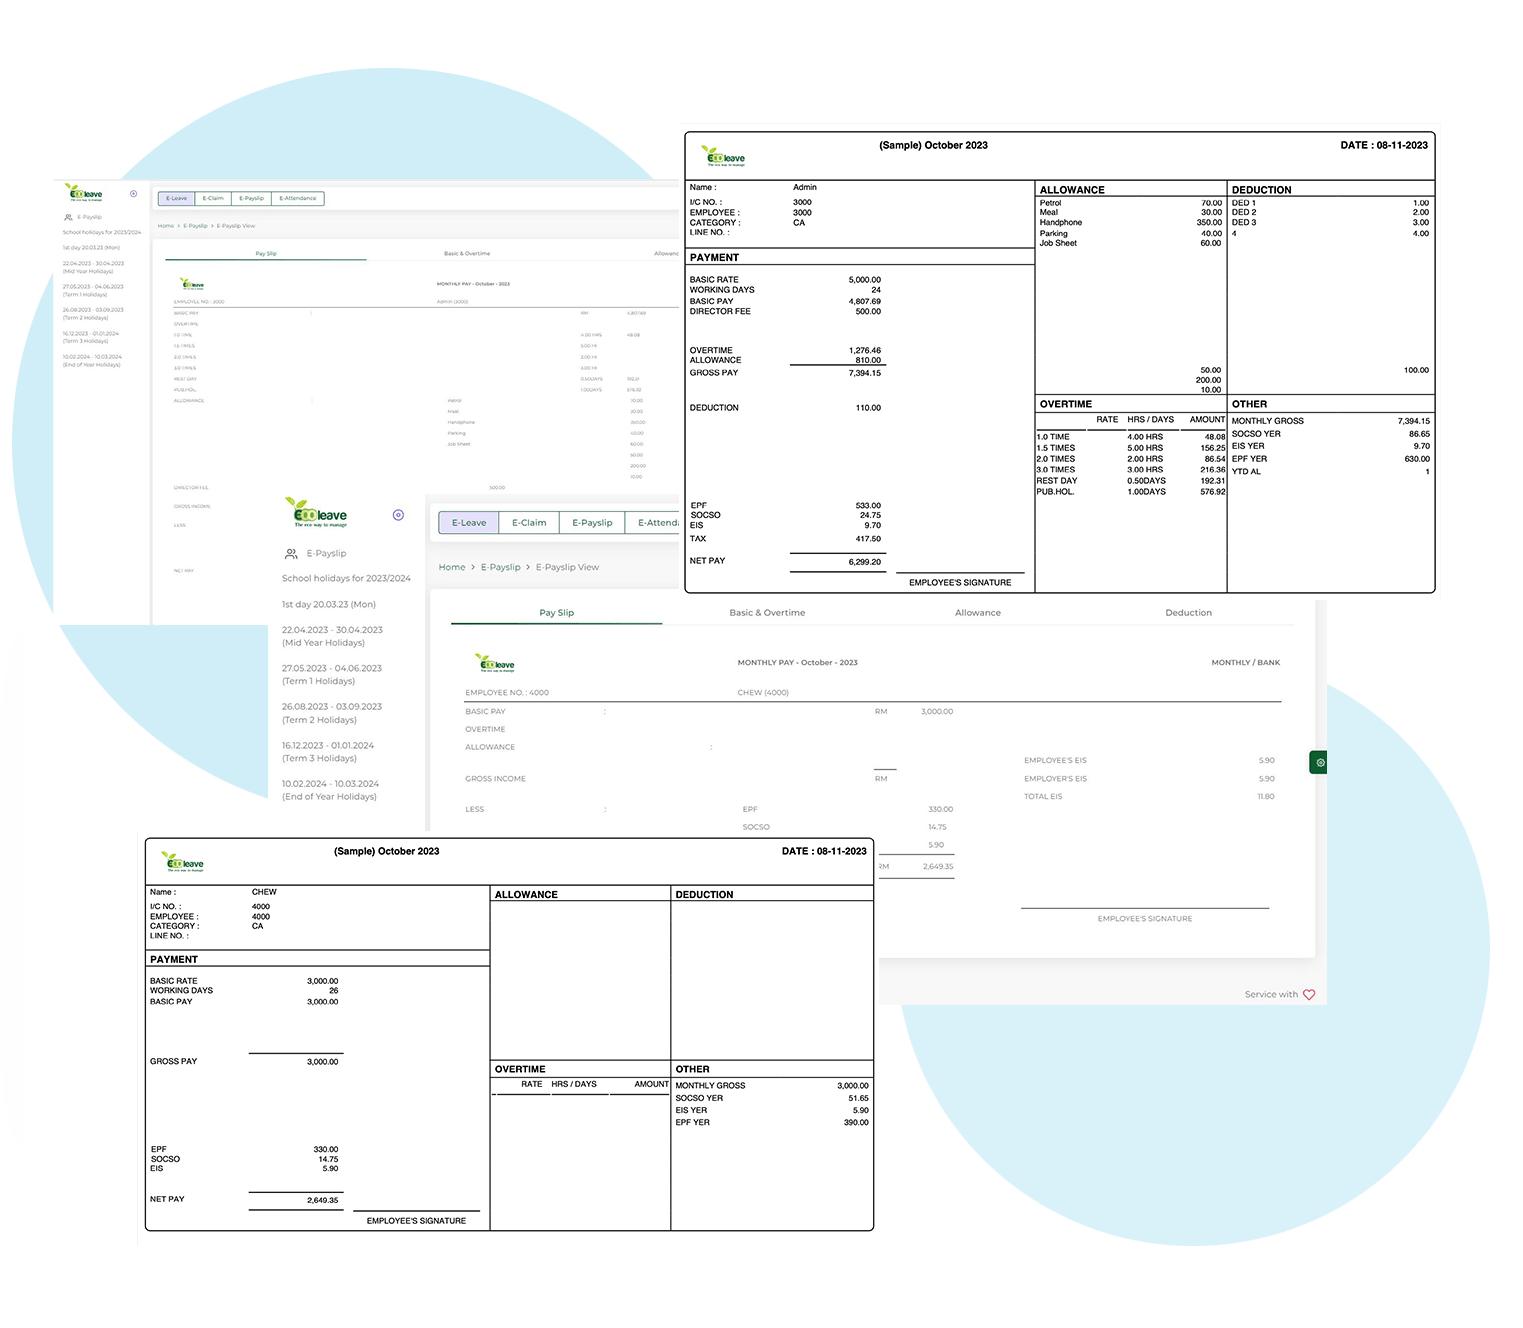
Task: Select the Pay Slip tab in the large window
Action: pos(557,612)
